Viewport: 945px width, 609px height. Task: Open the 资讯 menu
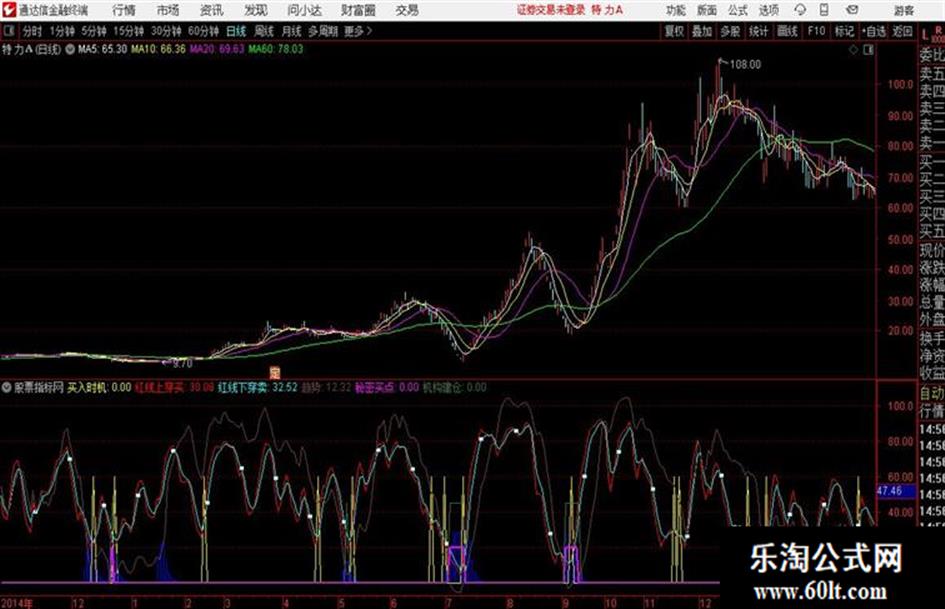pyautogui.click(x=212, y=10)
